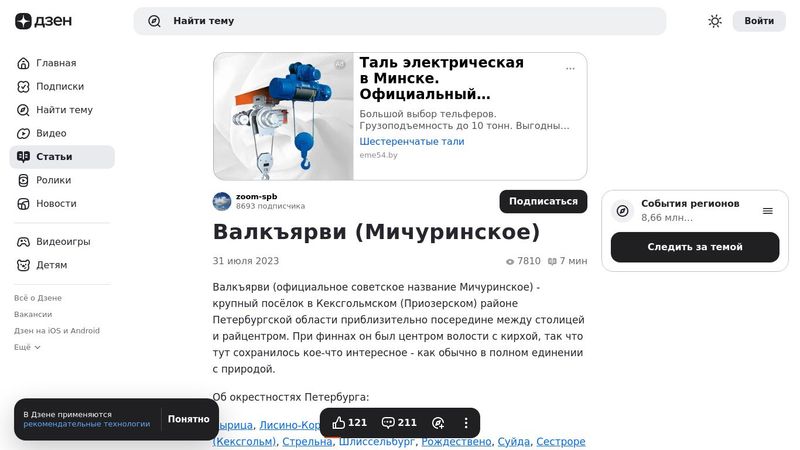Click the Найти тему search field
This screenshot has width=800, height=450.
click(x=399, y=21)
